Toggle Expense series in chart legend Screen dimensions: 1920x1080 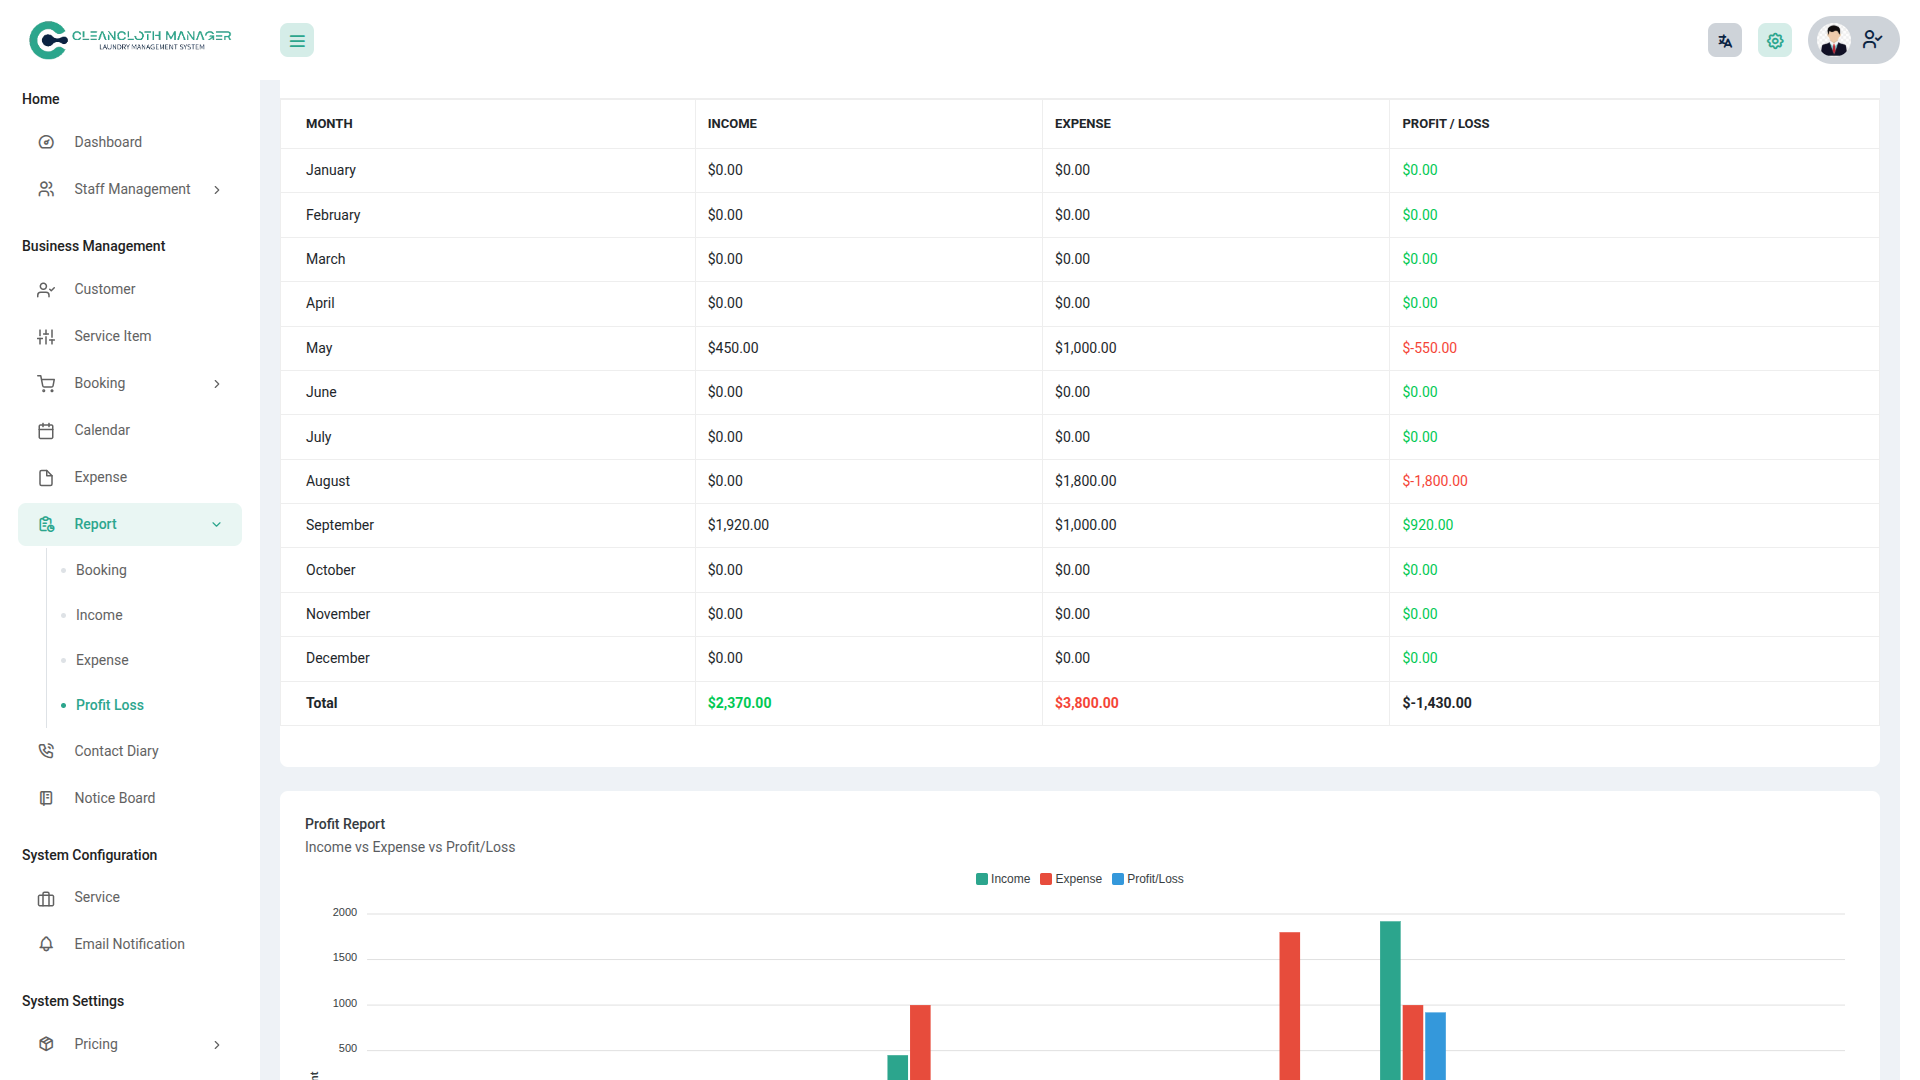(x=1071, y=879)
